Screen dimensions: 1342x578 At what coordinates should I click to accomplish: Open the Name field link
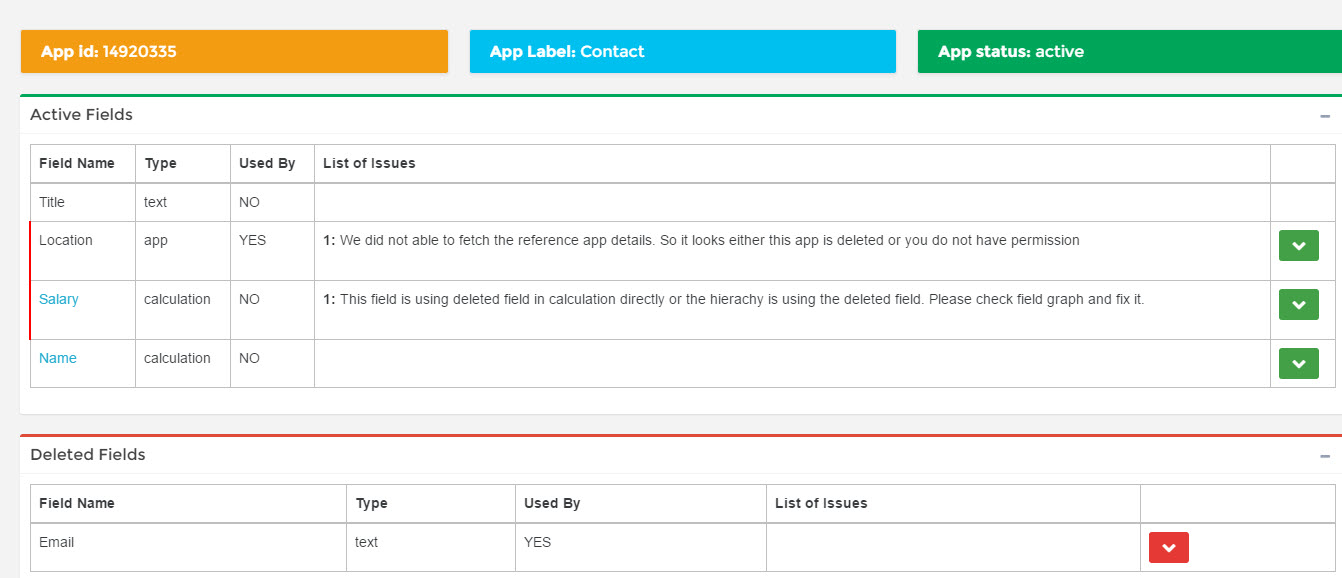57,358
